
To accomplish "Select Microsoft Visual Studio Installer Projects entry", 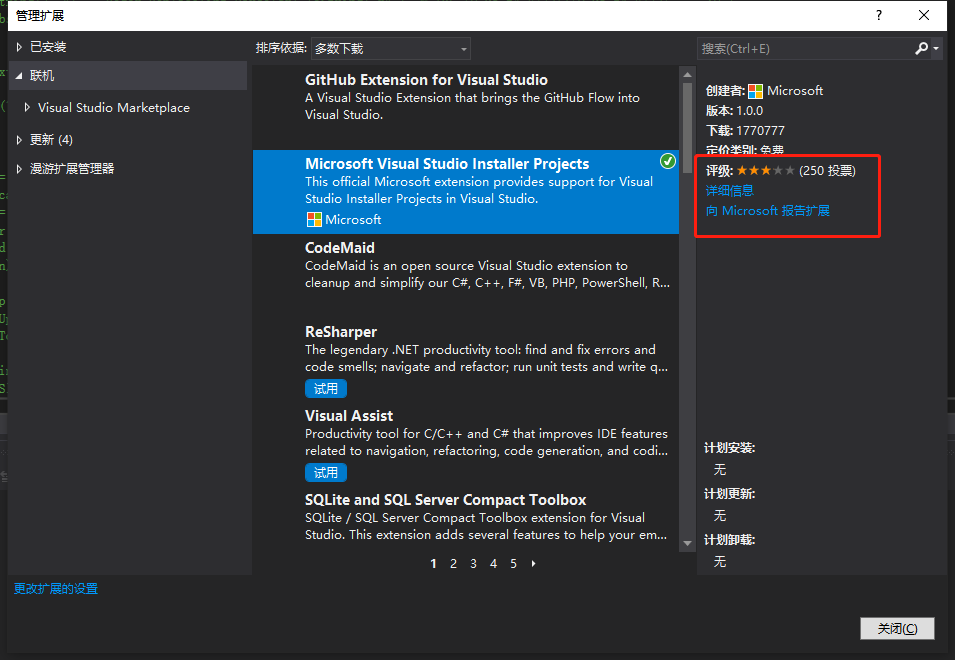I will coord(466,192).
